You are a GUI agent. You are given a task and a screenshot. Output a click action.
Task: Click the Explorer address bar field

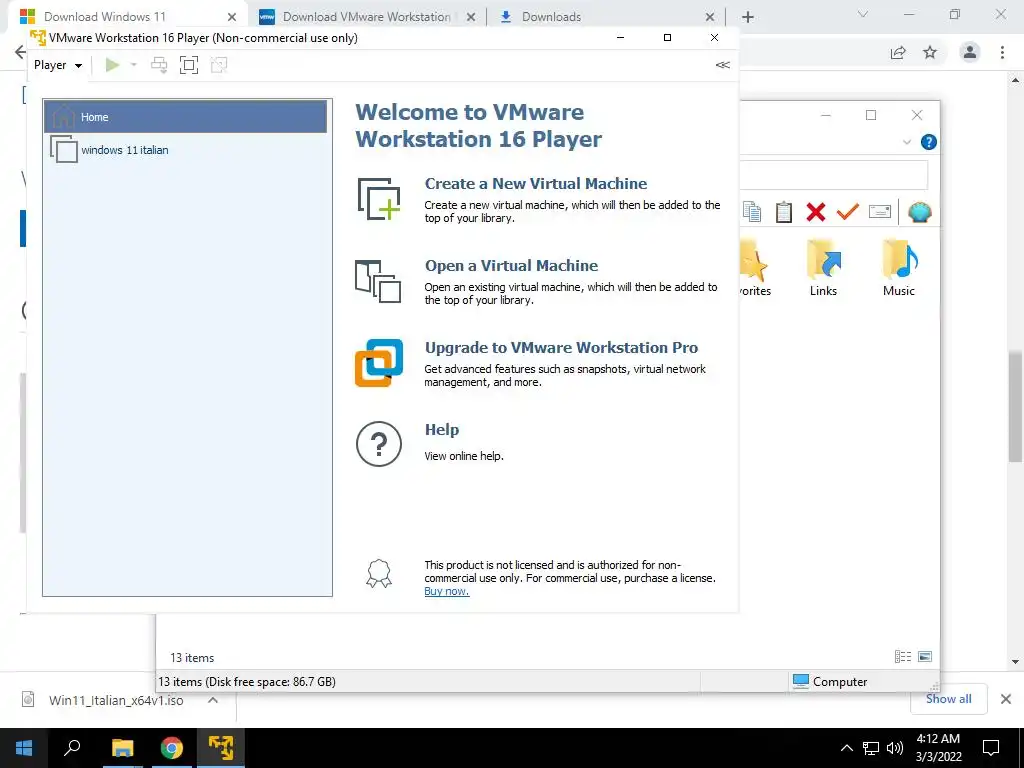click(x=833, y=175)
